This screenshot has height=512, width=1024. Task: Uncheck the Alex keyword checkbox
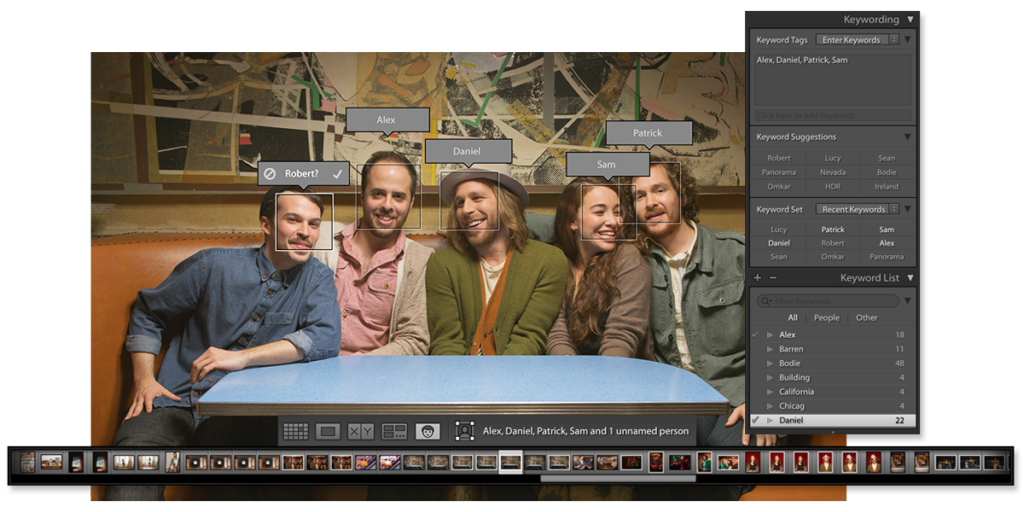[x=755, y=335]
